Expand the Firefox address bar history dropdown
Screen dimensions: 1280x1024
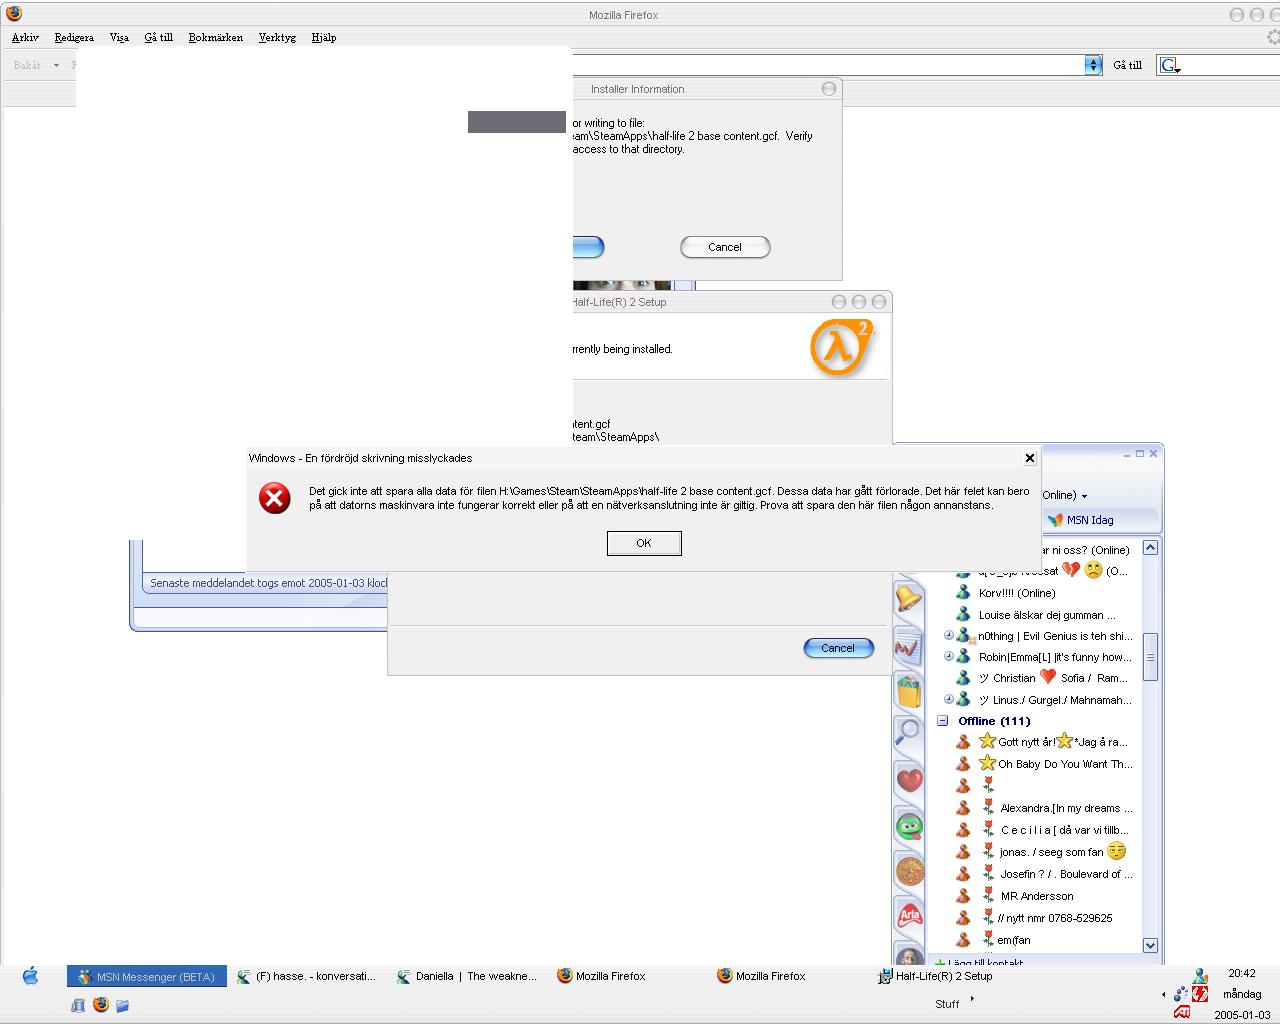pos(1093,65)
